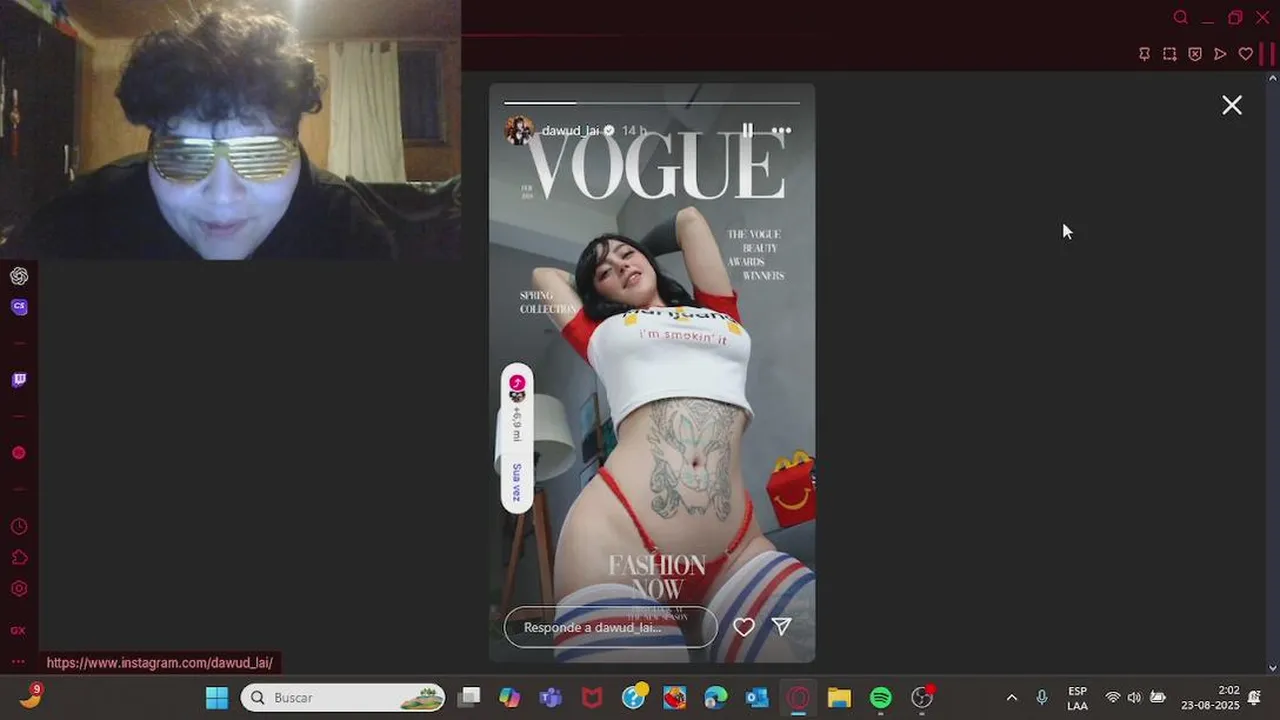Like the story with heart icon

coord(744,627)
